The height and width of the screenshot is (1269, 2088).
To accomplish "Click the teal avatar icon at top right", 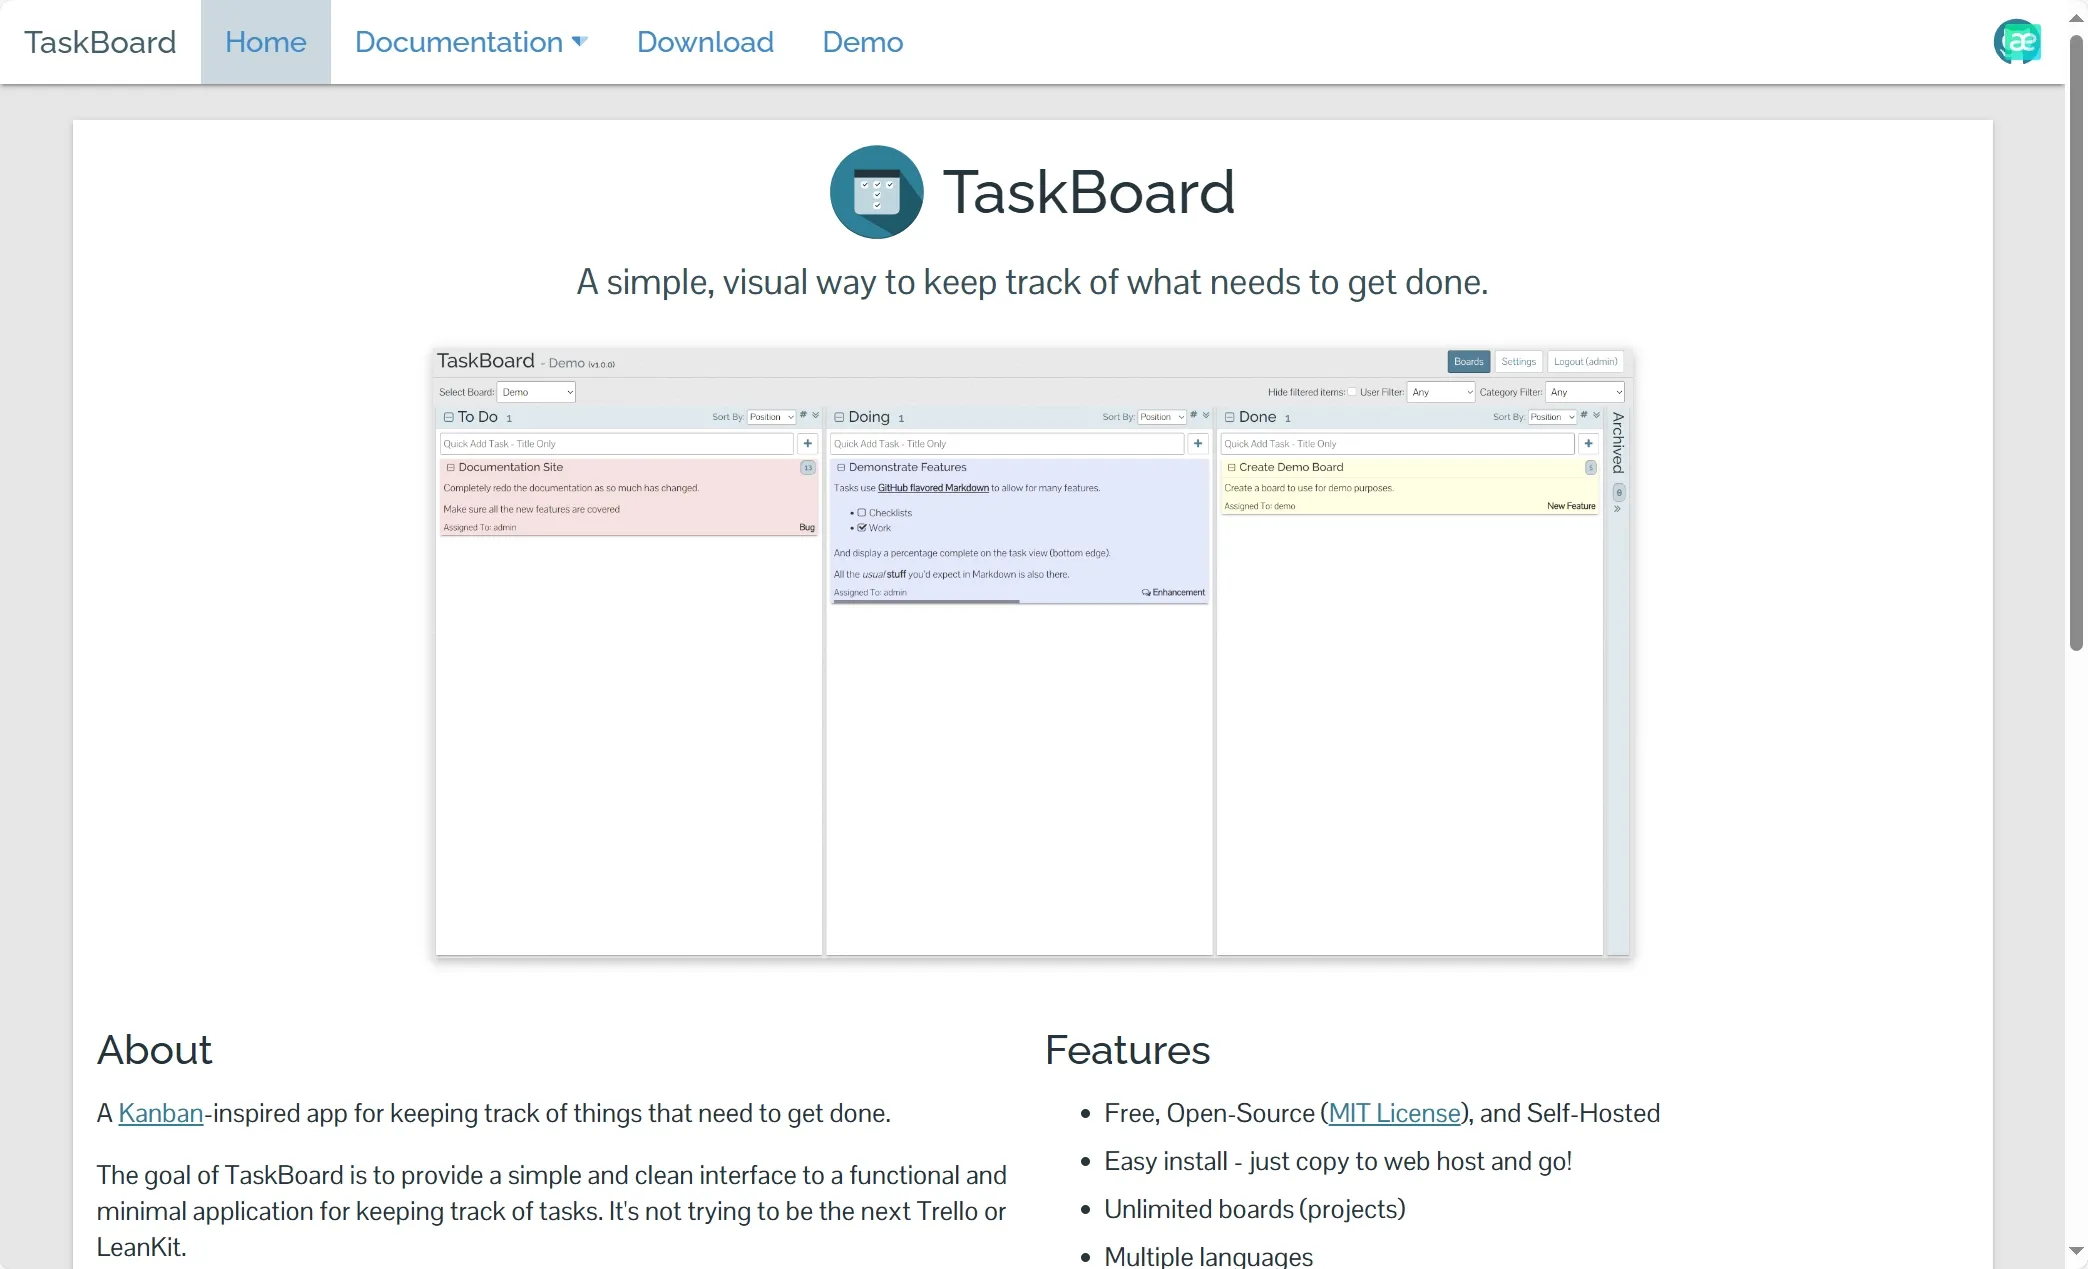I will point(2017,42).
